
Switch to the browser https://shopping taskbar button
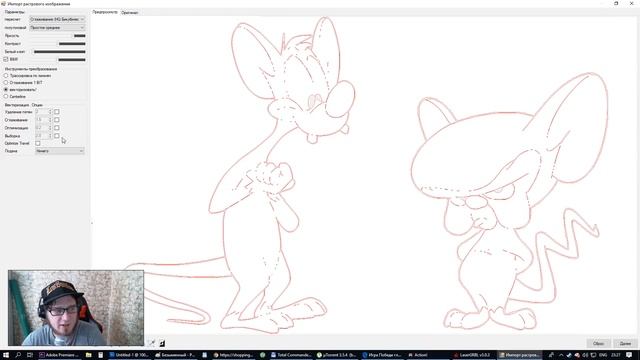point(234,355)
